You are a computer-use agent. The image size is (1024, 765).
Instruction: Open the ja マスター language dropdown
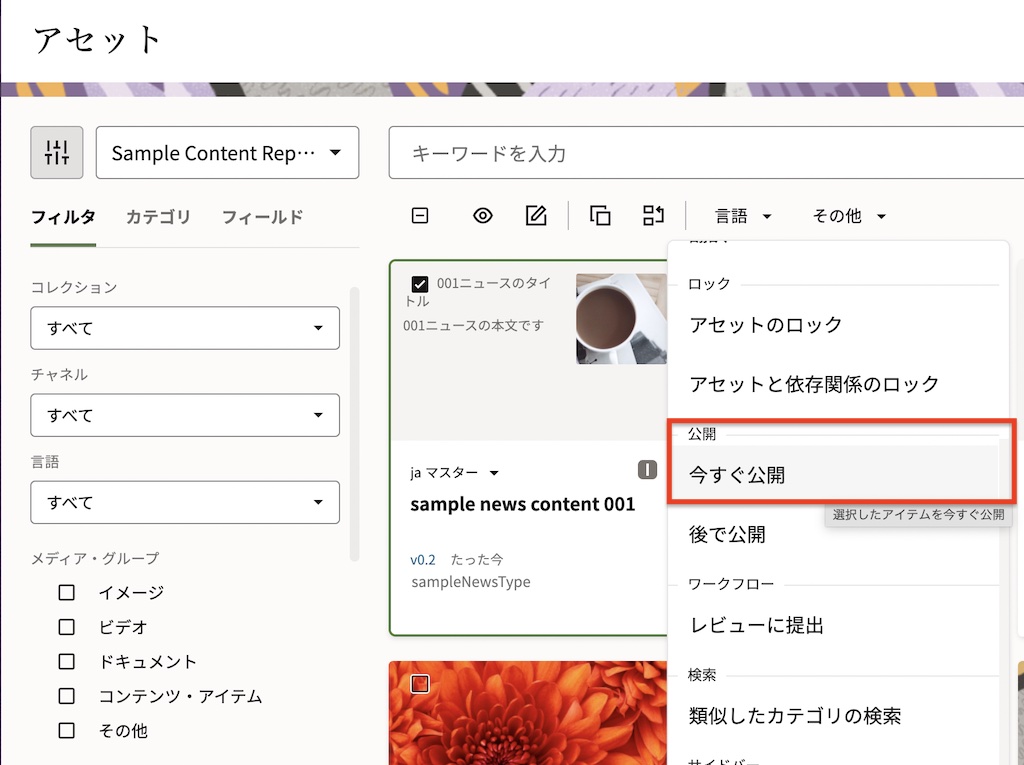coord(448,472)
